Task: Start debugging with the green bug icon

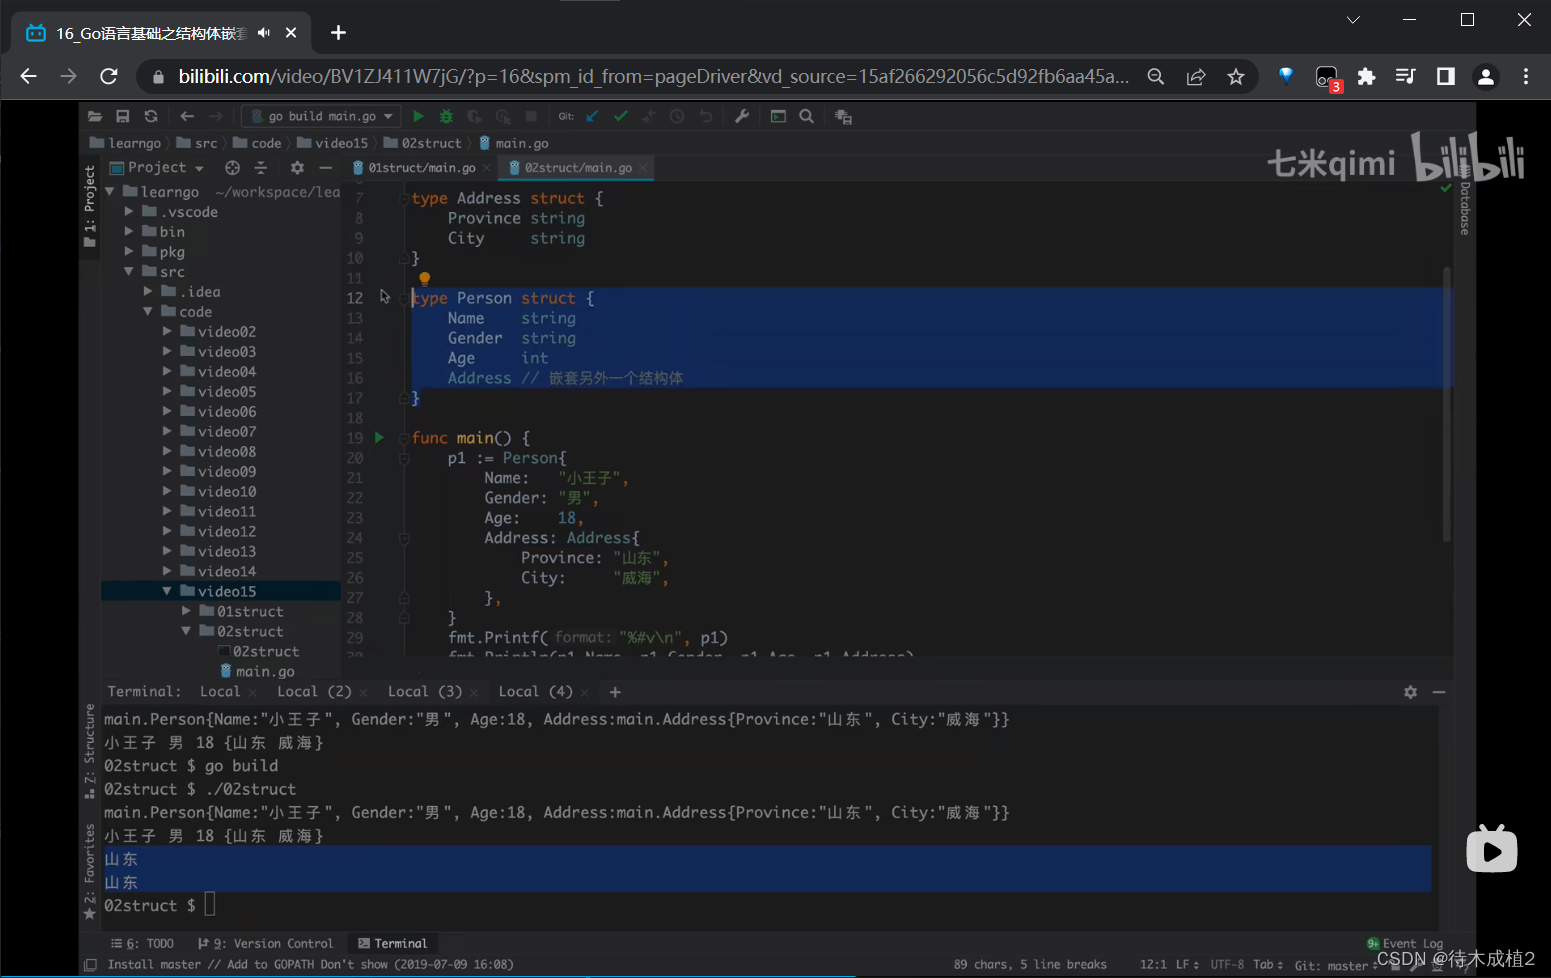Action: [x=446, y=117]
